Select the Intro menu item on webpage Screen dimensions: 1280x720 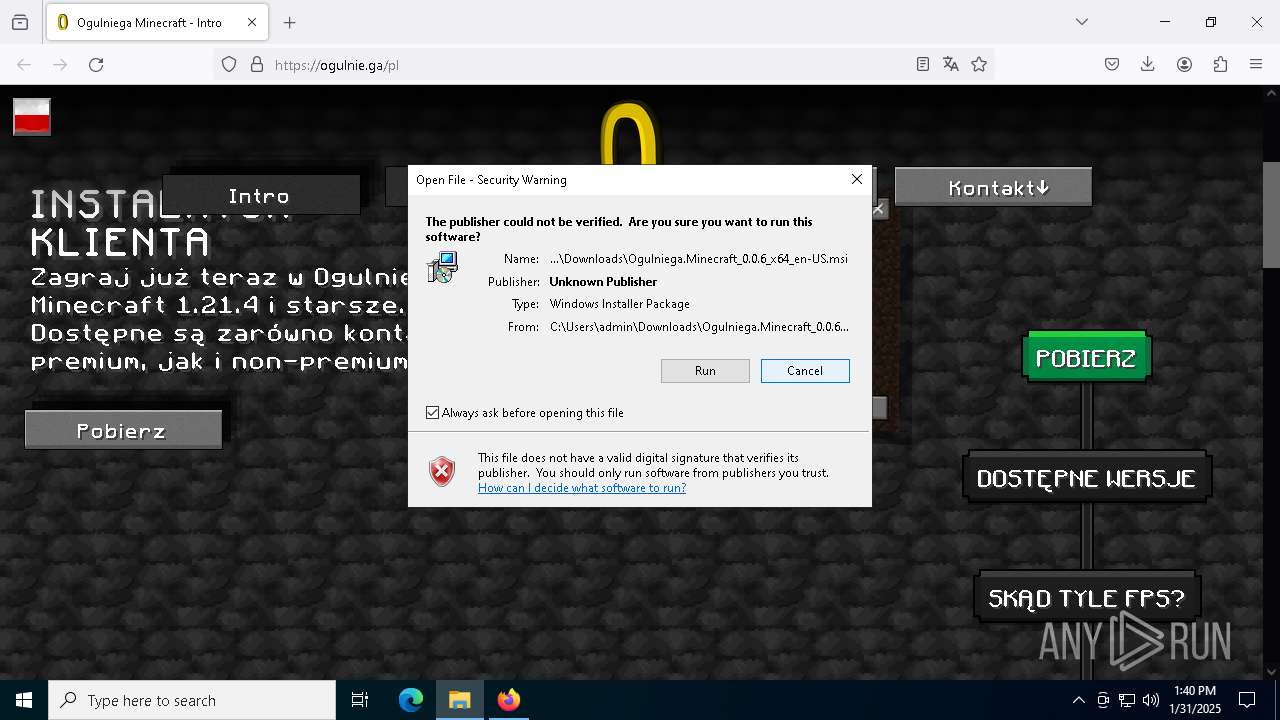[x=260, y=195]
